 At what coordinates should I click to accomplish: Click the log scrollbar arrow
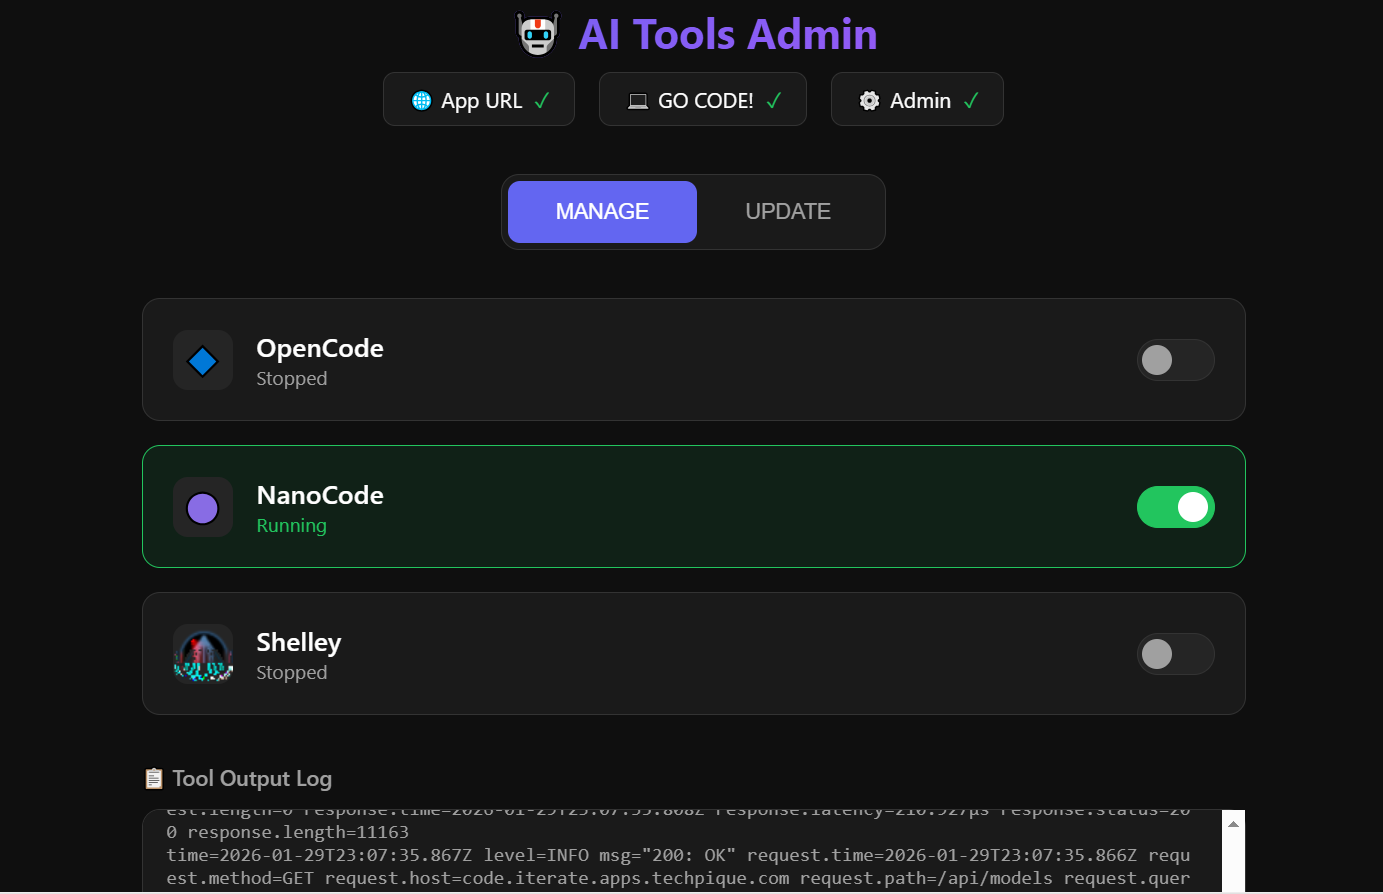(1234, 822)
